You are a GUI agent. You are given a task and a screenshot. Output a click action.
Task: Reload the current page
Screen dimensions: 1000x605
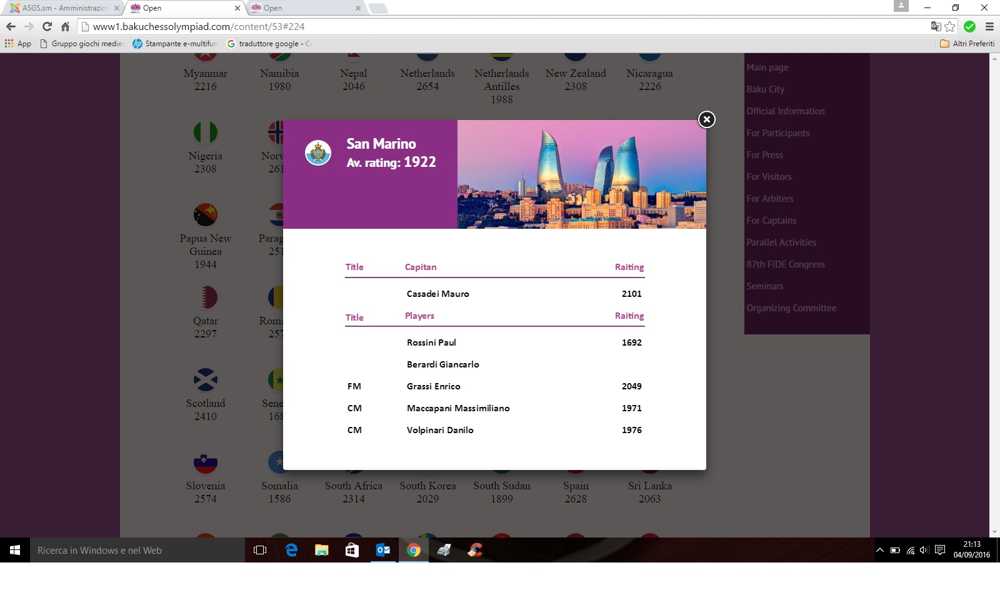[x=47, y=27]
